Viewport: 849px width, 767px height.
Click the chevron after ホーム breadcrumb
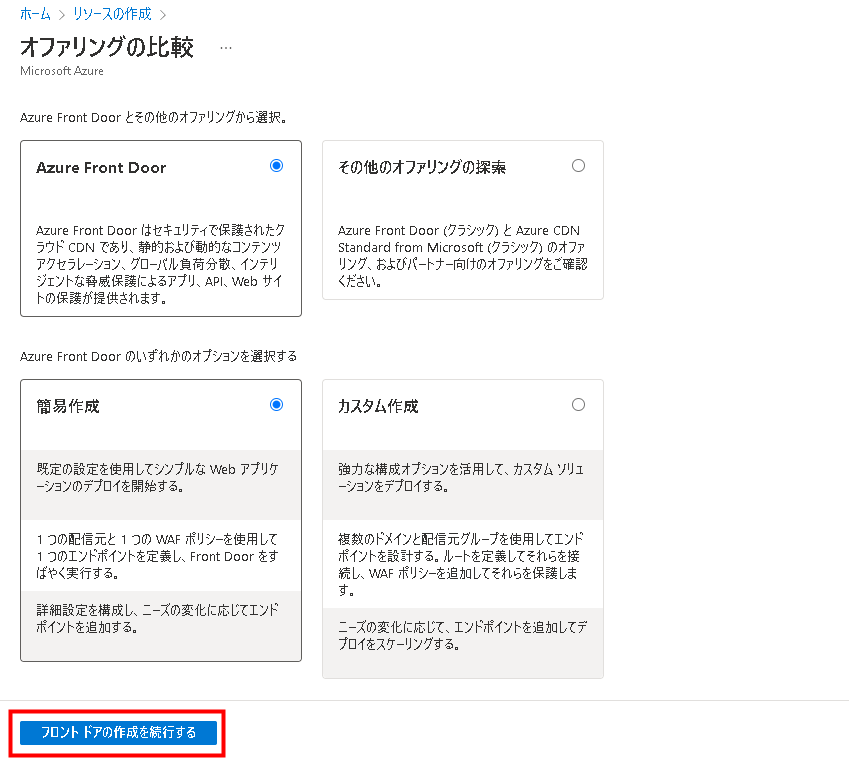62,15
